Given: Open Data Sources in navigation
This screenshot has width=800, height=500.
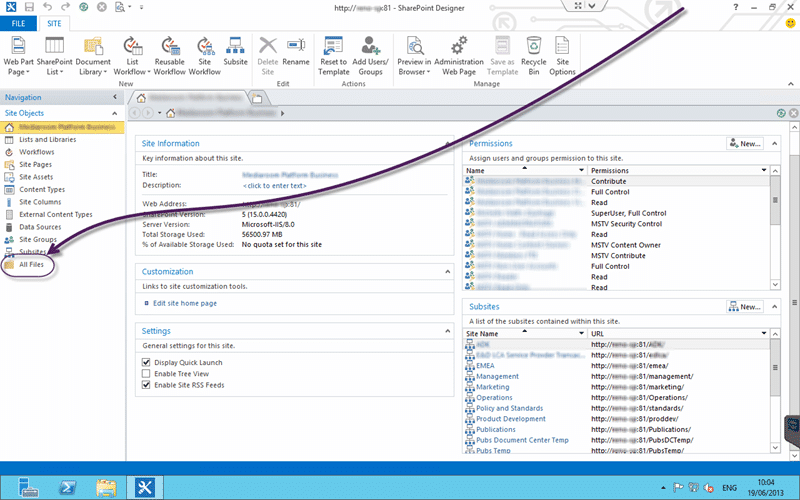Looking at the screenshot, I should coord(40,227).
